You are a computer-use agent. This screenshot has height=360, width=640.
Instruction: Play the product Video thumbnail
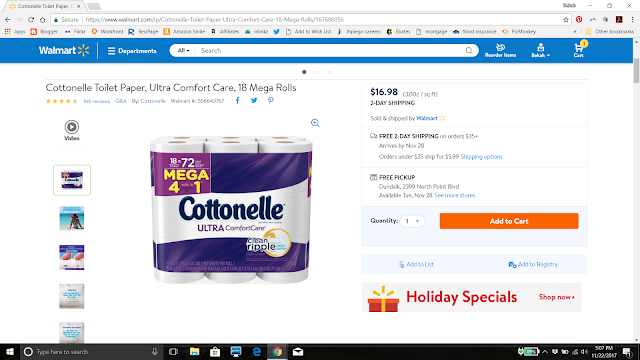pos(72,131)
